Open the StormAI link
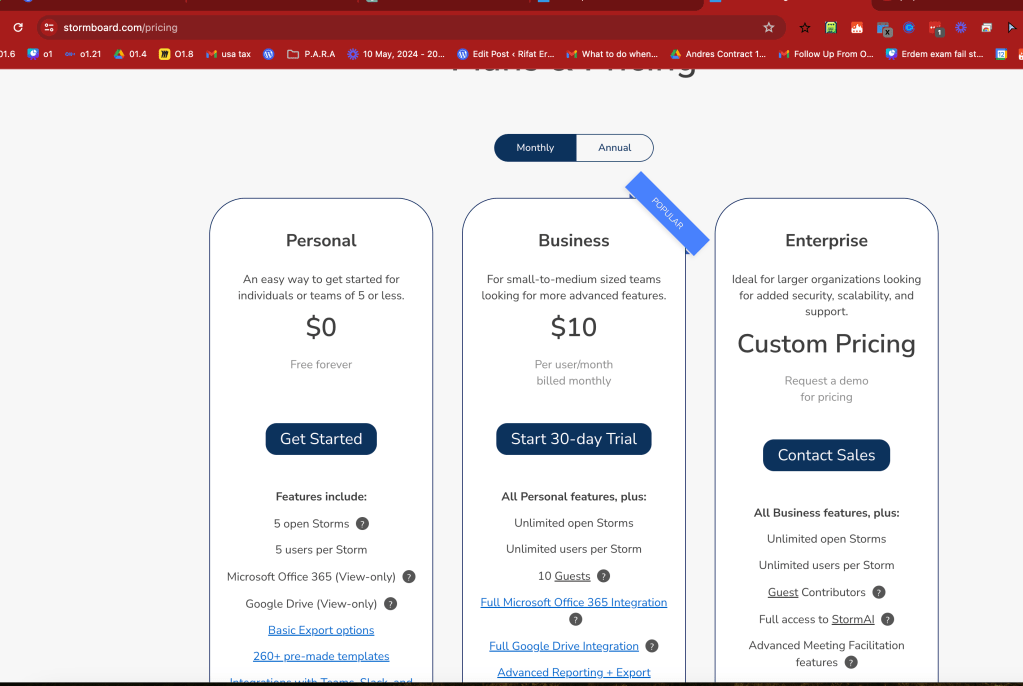The height and width of the screenshot is (686, 1023). point(853,619)
